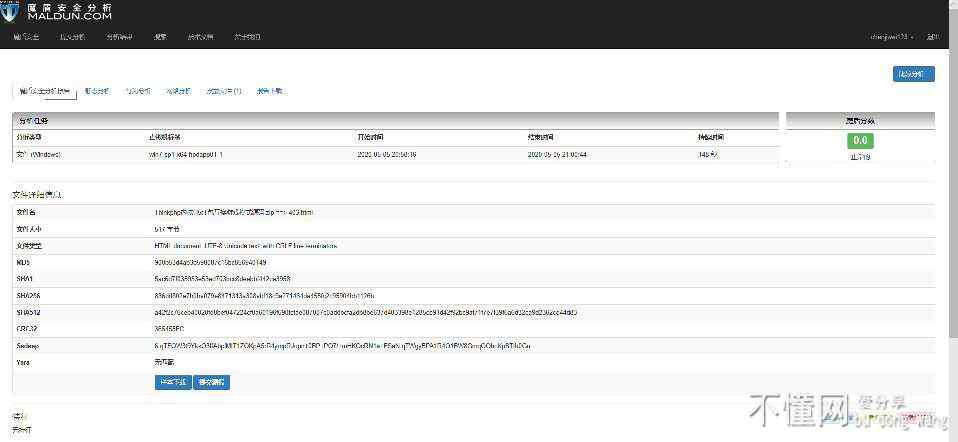Click the Maldun shield logo icon

10,12
